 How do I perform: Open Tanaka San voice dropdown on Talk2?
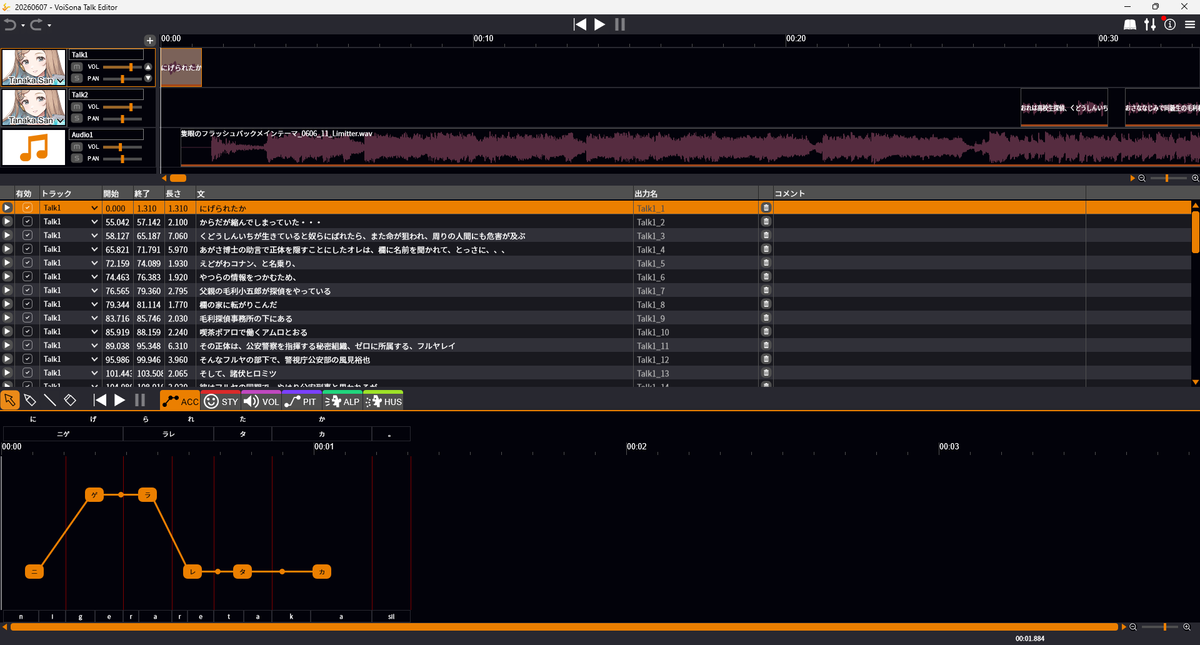[60, 120]
